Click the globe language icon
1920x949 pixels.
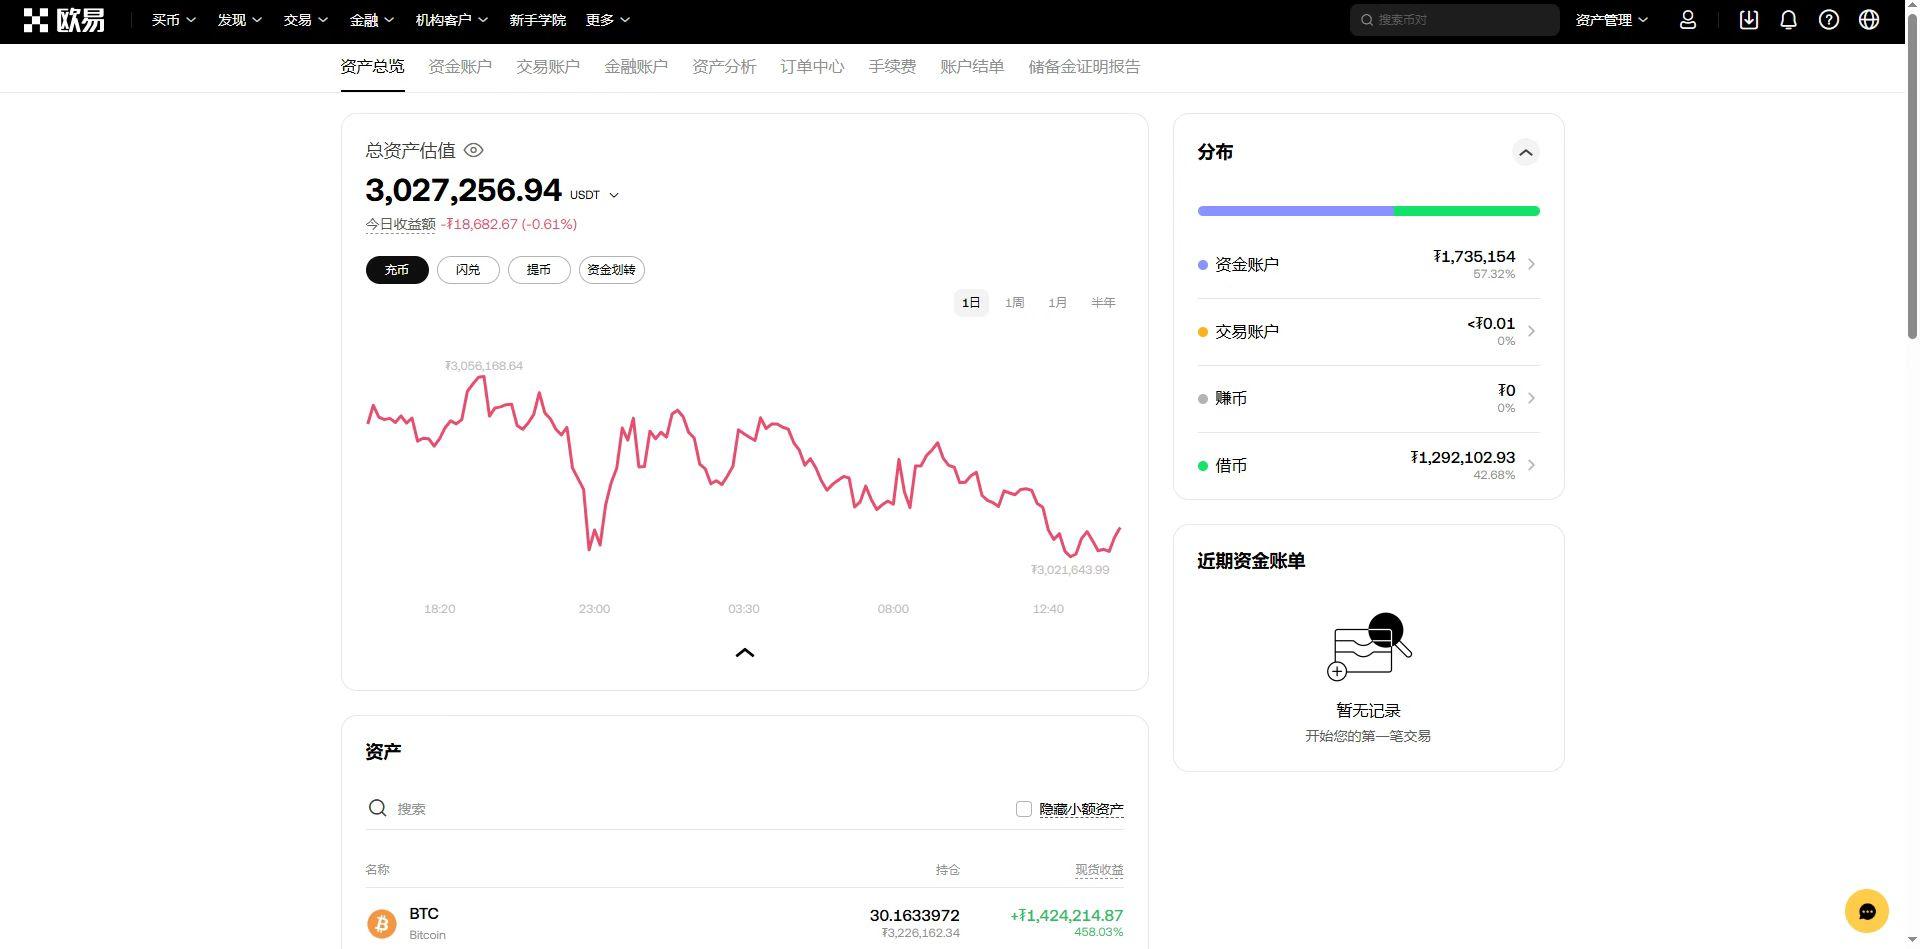click(1868, 20)
